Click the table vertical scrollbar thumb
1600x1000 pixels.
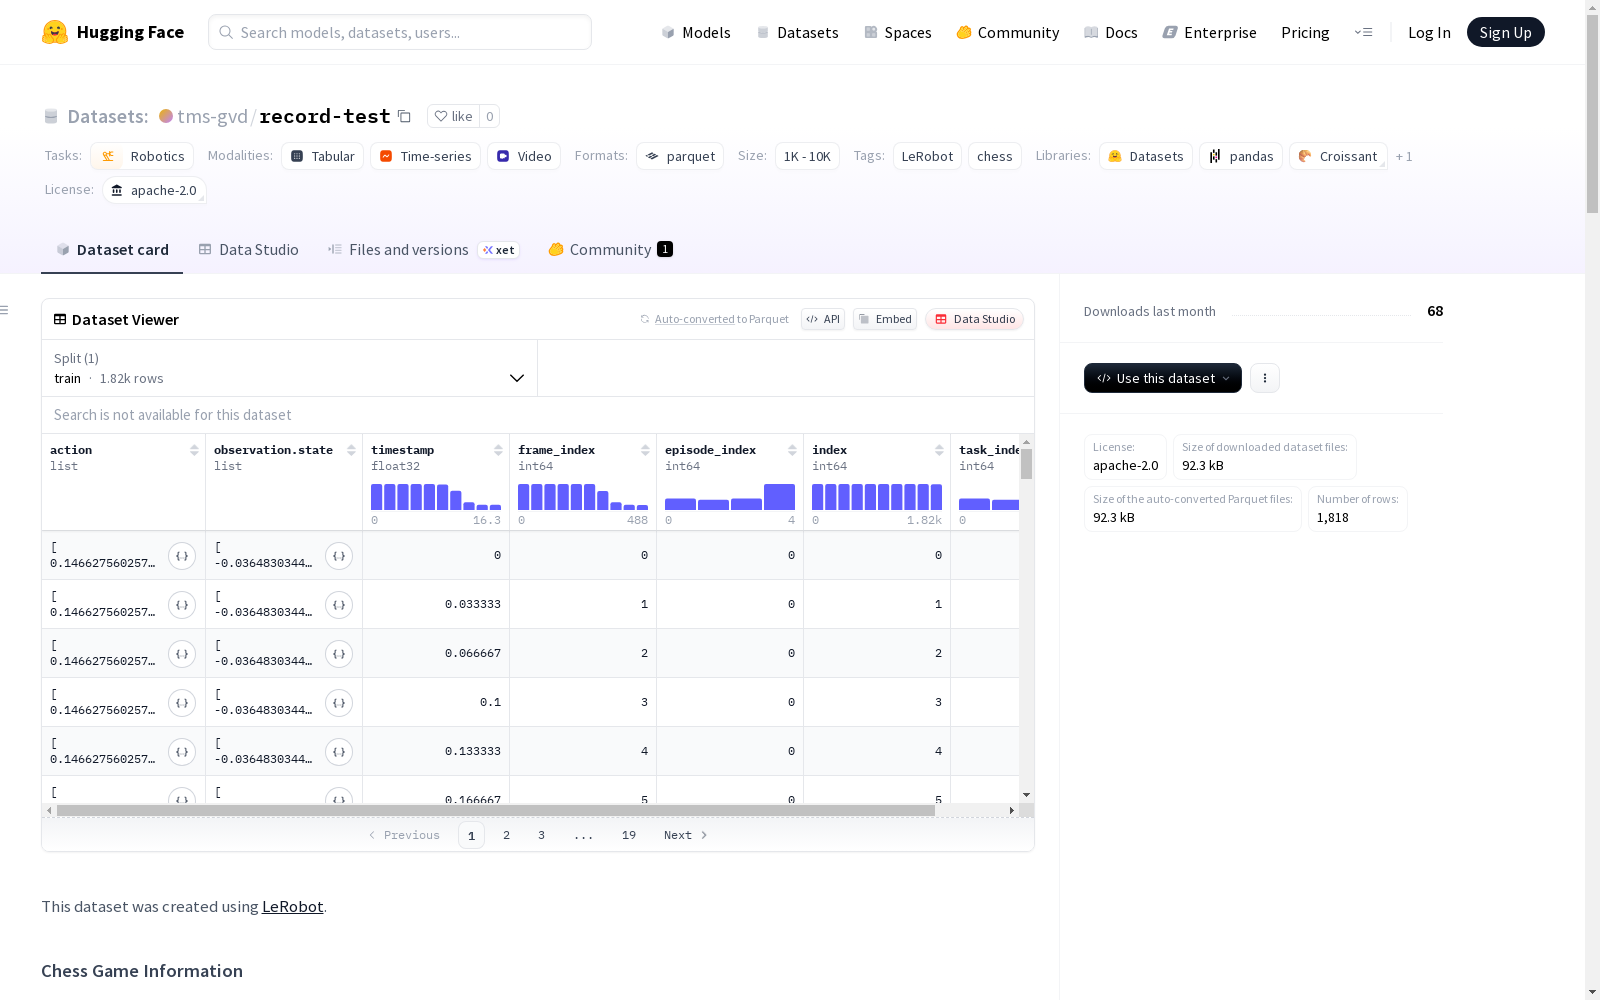[1026, 464]
